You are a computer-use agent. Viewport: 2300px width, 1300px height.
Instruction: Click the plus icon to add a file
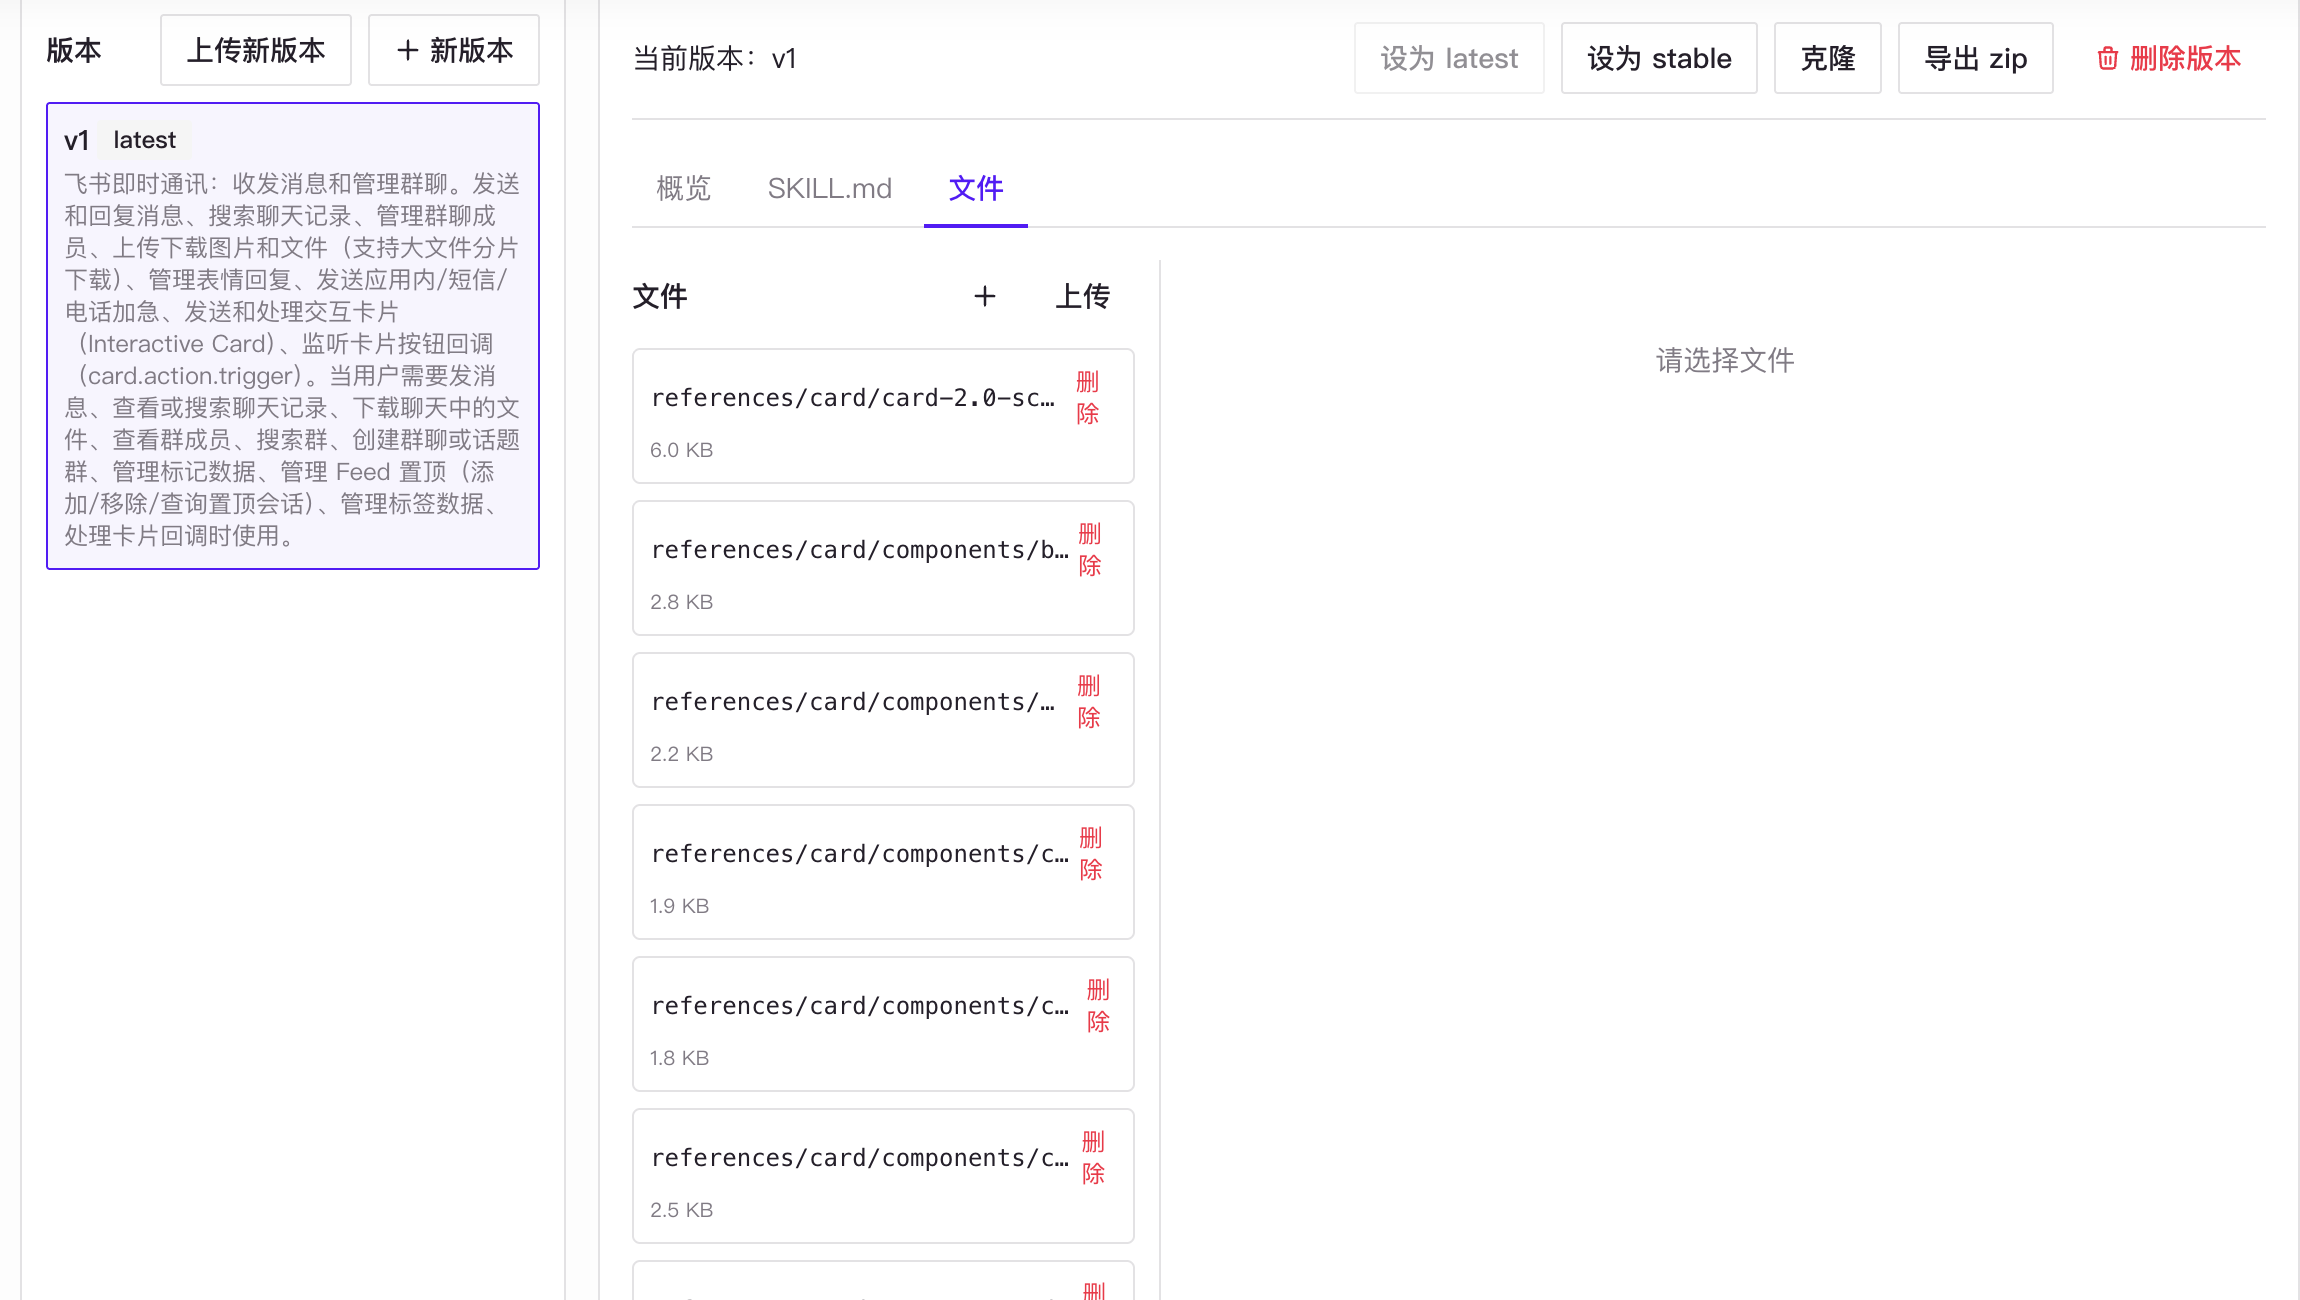(x=985, y=296)
